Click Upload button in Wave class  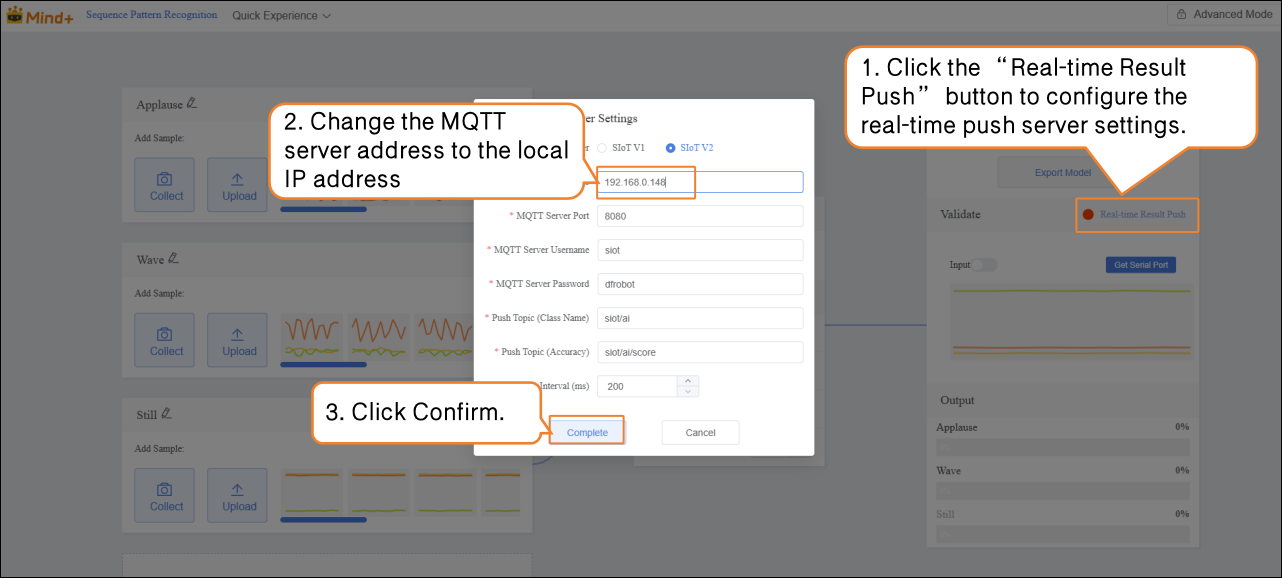click(x=238, y=341)
